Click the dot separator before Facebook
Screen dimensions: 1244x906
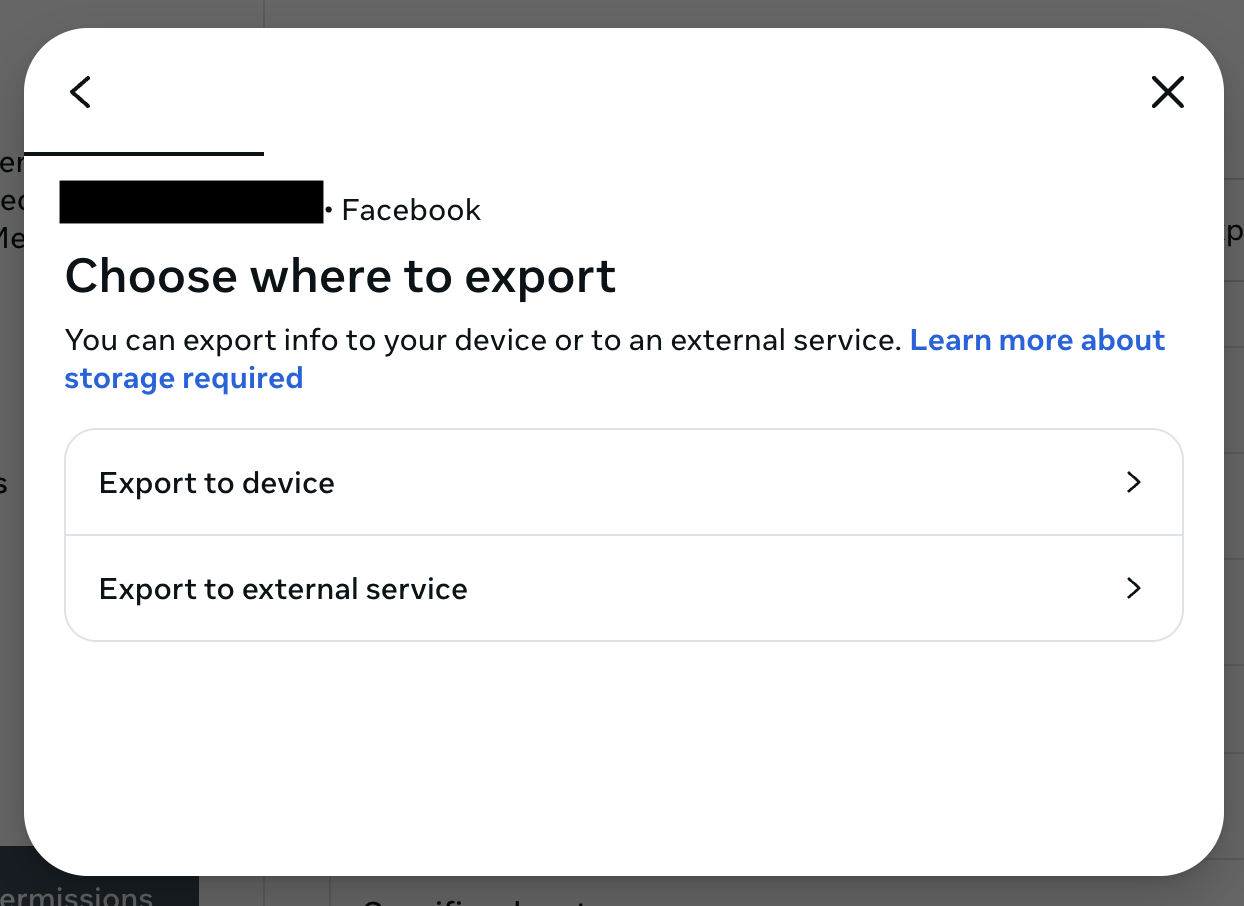[x=329, y=210]
